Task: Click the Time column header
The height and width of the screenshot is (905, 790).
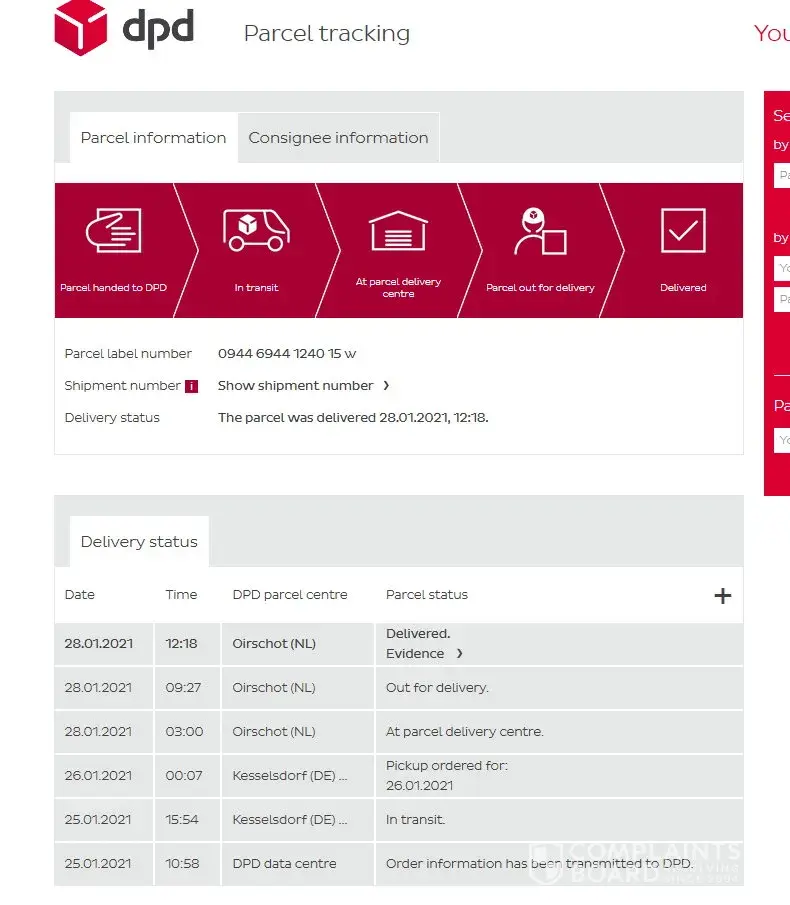Action: point(181,594)
